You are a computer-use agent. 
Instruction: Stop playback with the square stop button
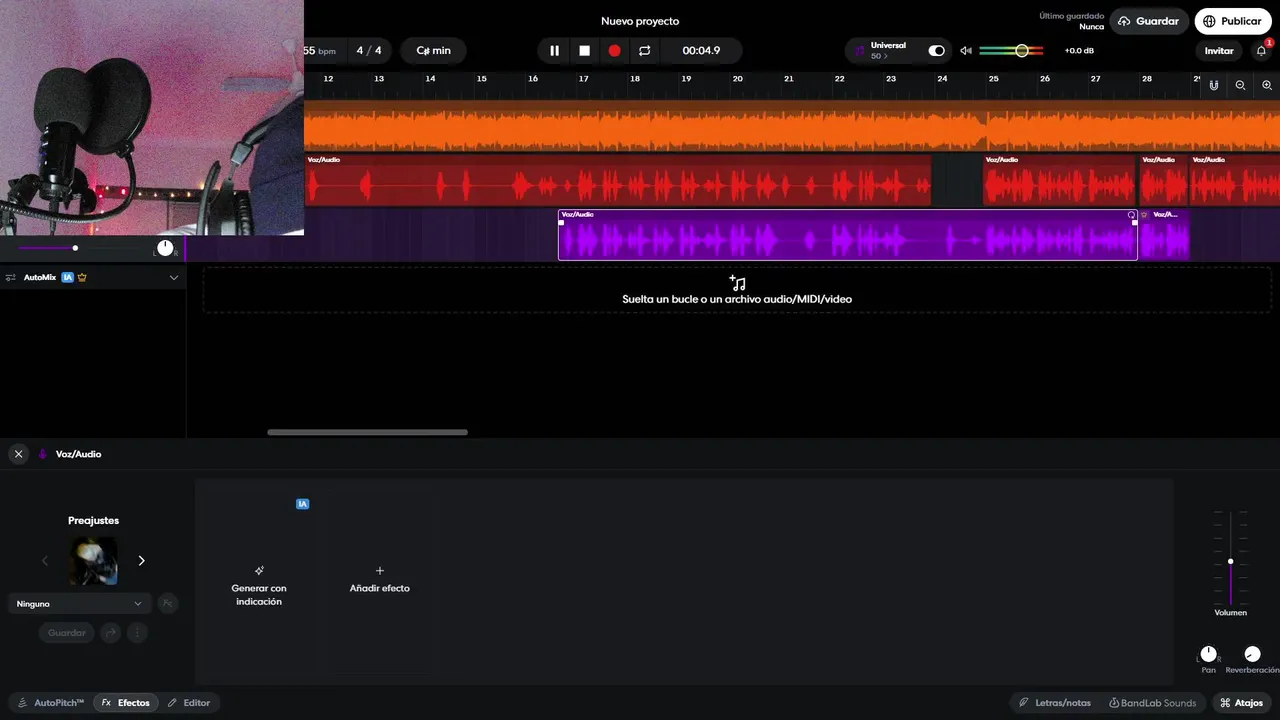pos(584,51)
